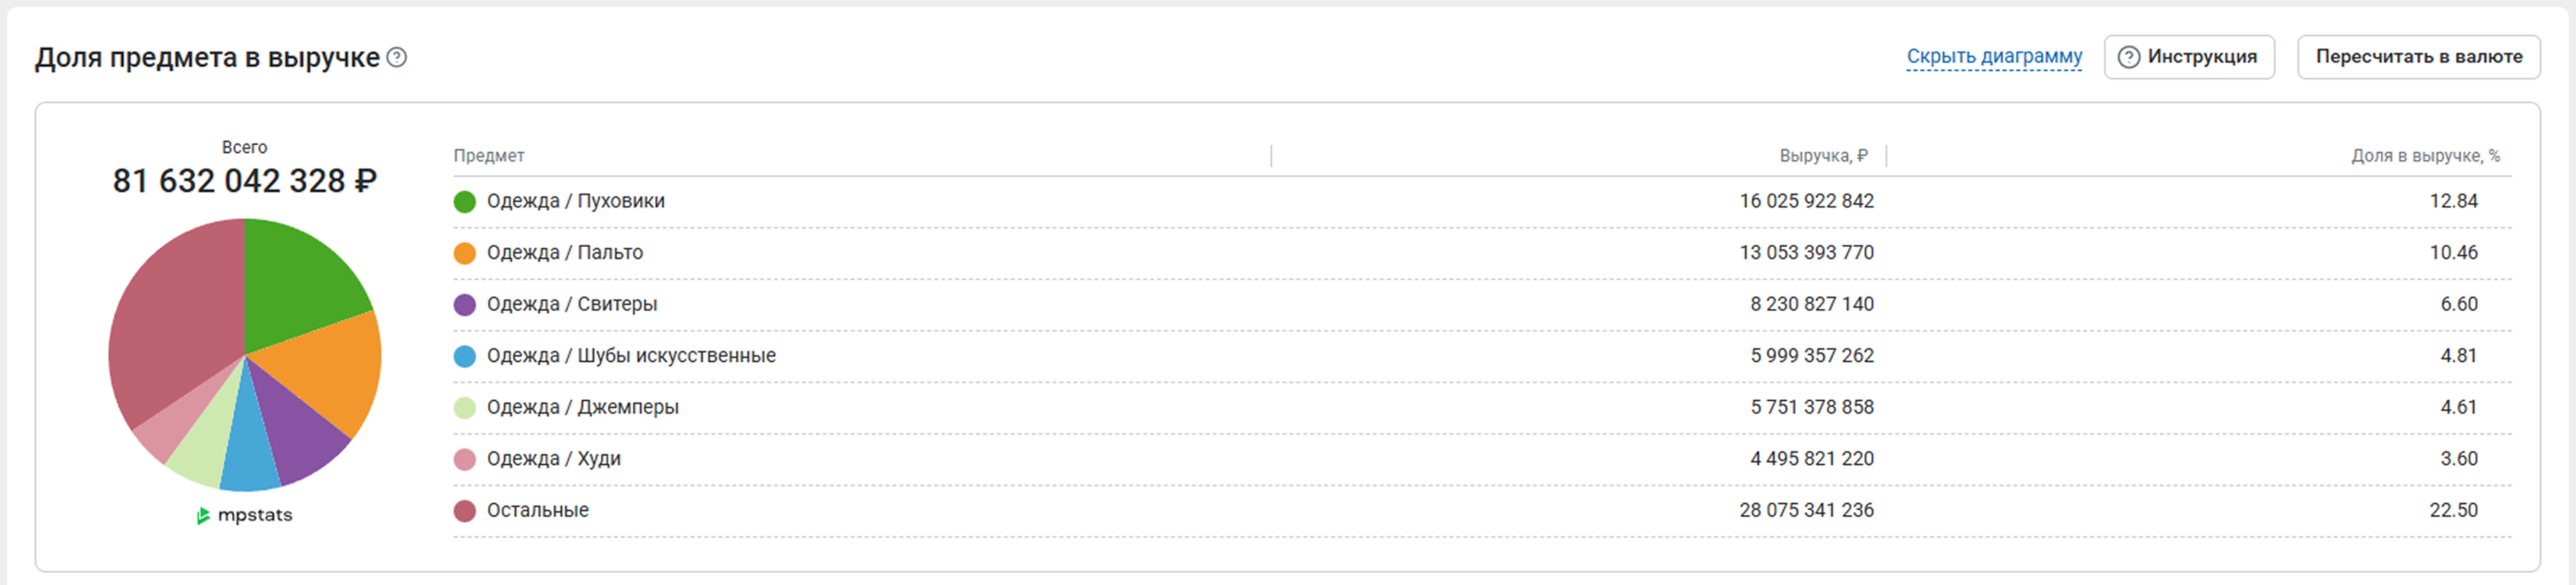Screen dimensions: 2576x585
Task: Click dark red Остальные legend dot
Action: (465, 511)
